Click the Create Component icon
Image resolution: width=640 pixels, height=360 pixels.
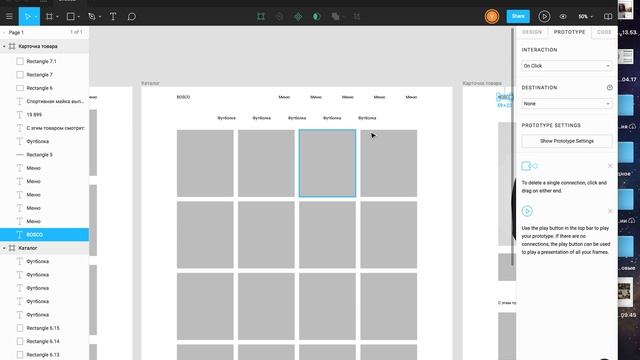[x=298, y=17]
